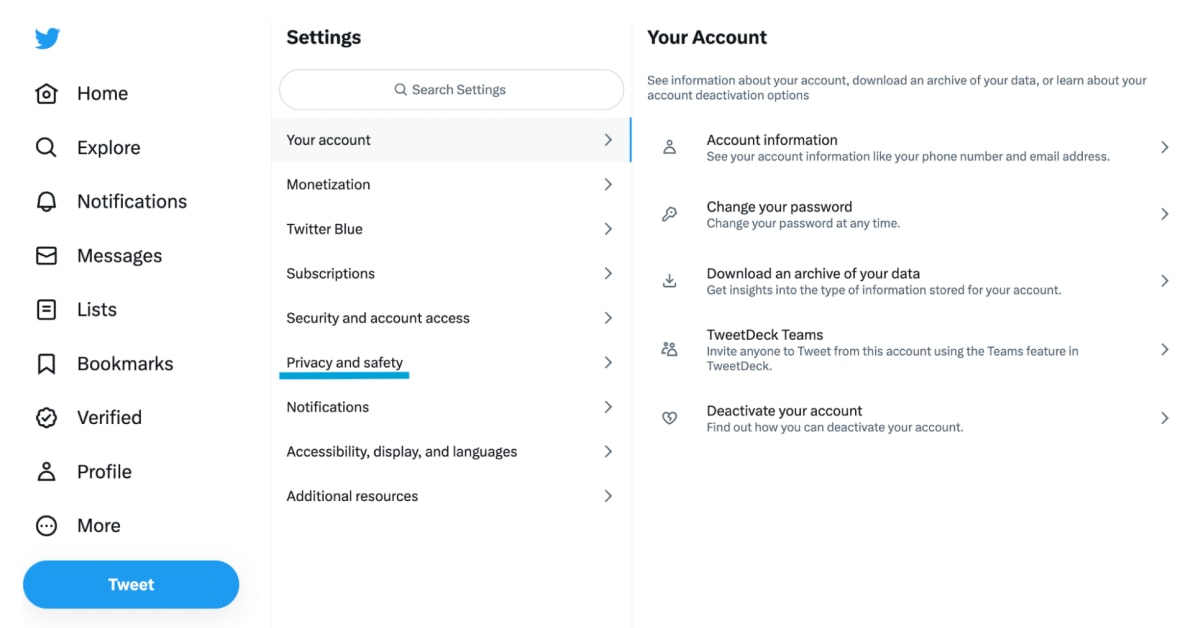Click the key icon beside Change your password
The height and width of the screenshot is (628, 1200).
pyautogui.click(x=669, y=213)
